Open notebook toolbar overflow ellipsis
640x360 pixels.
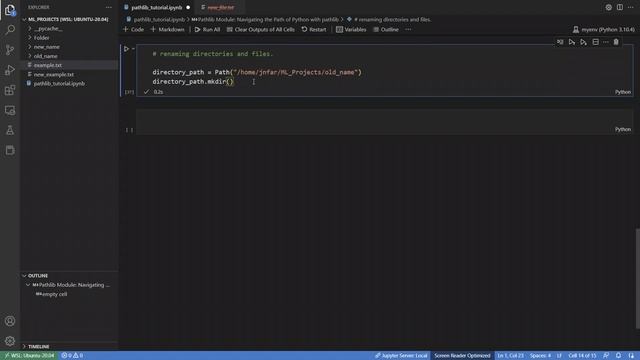point(408,29)
